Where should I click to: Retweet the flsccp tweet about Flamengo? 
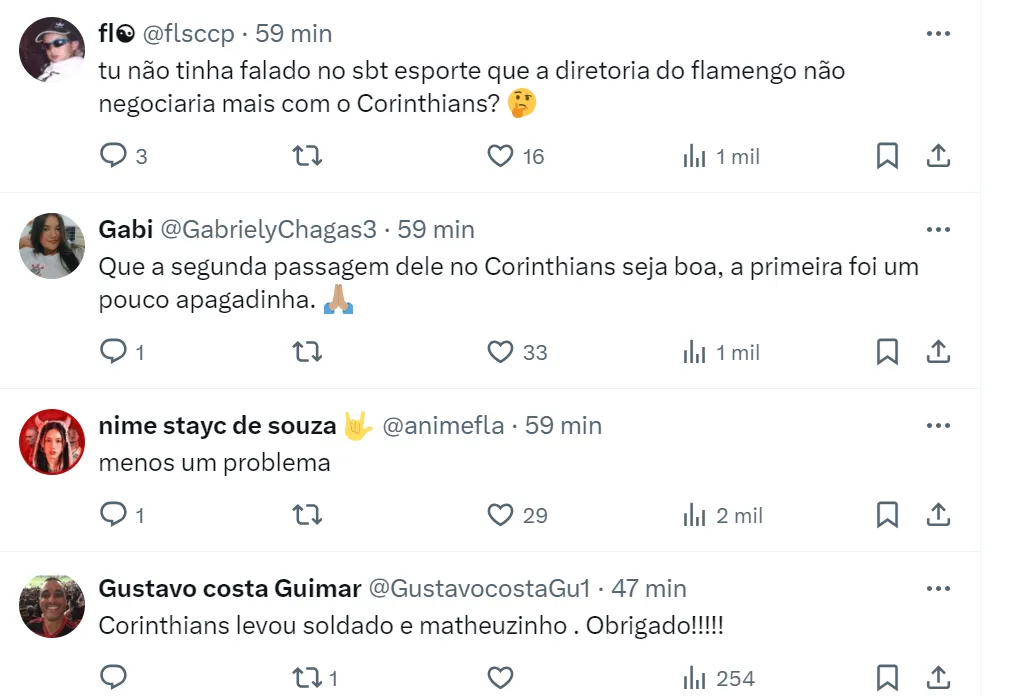pos(306,156)
